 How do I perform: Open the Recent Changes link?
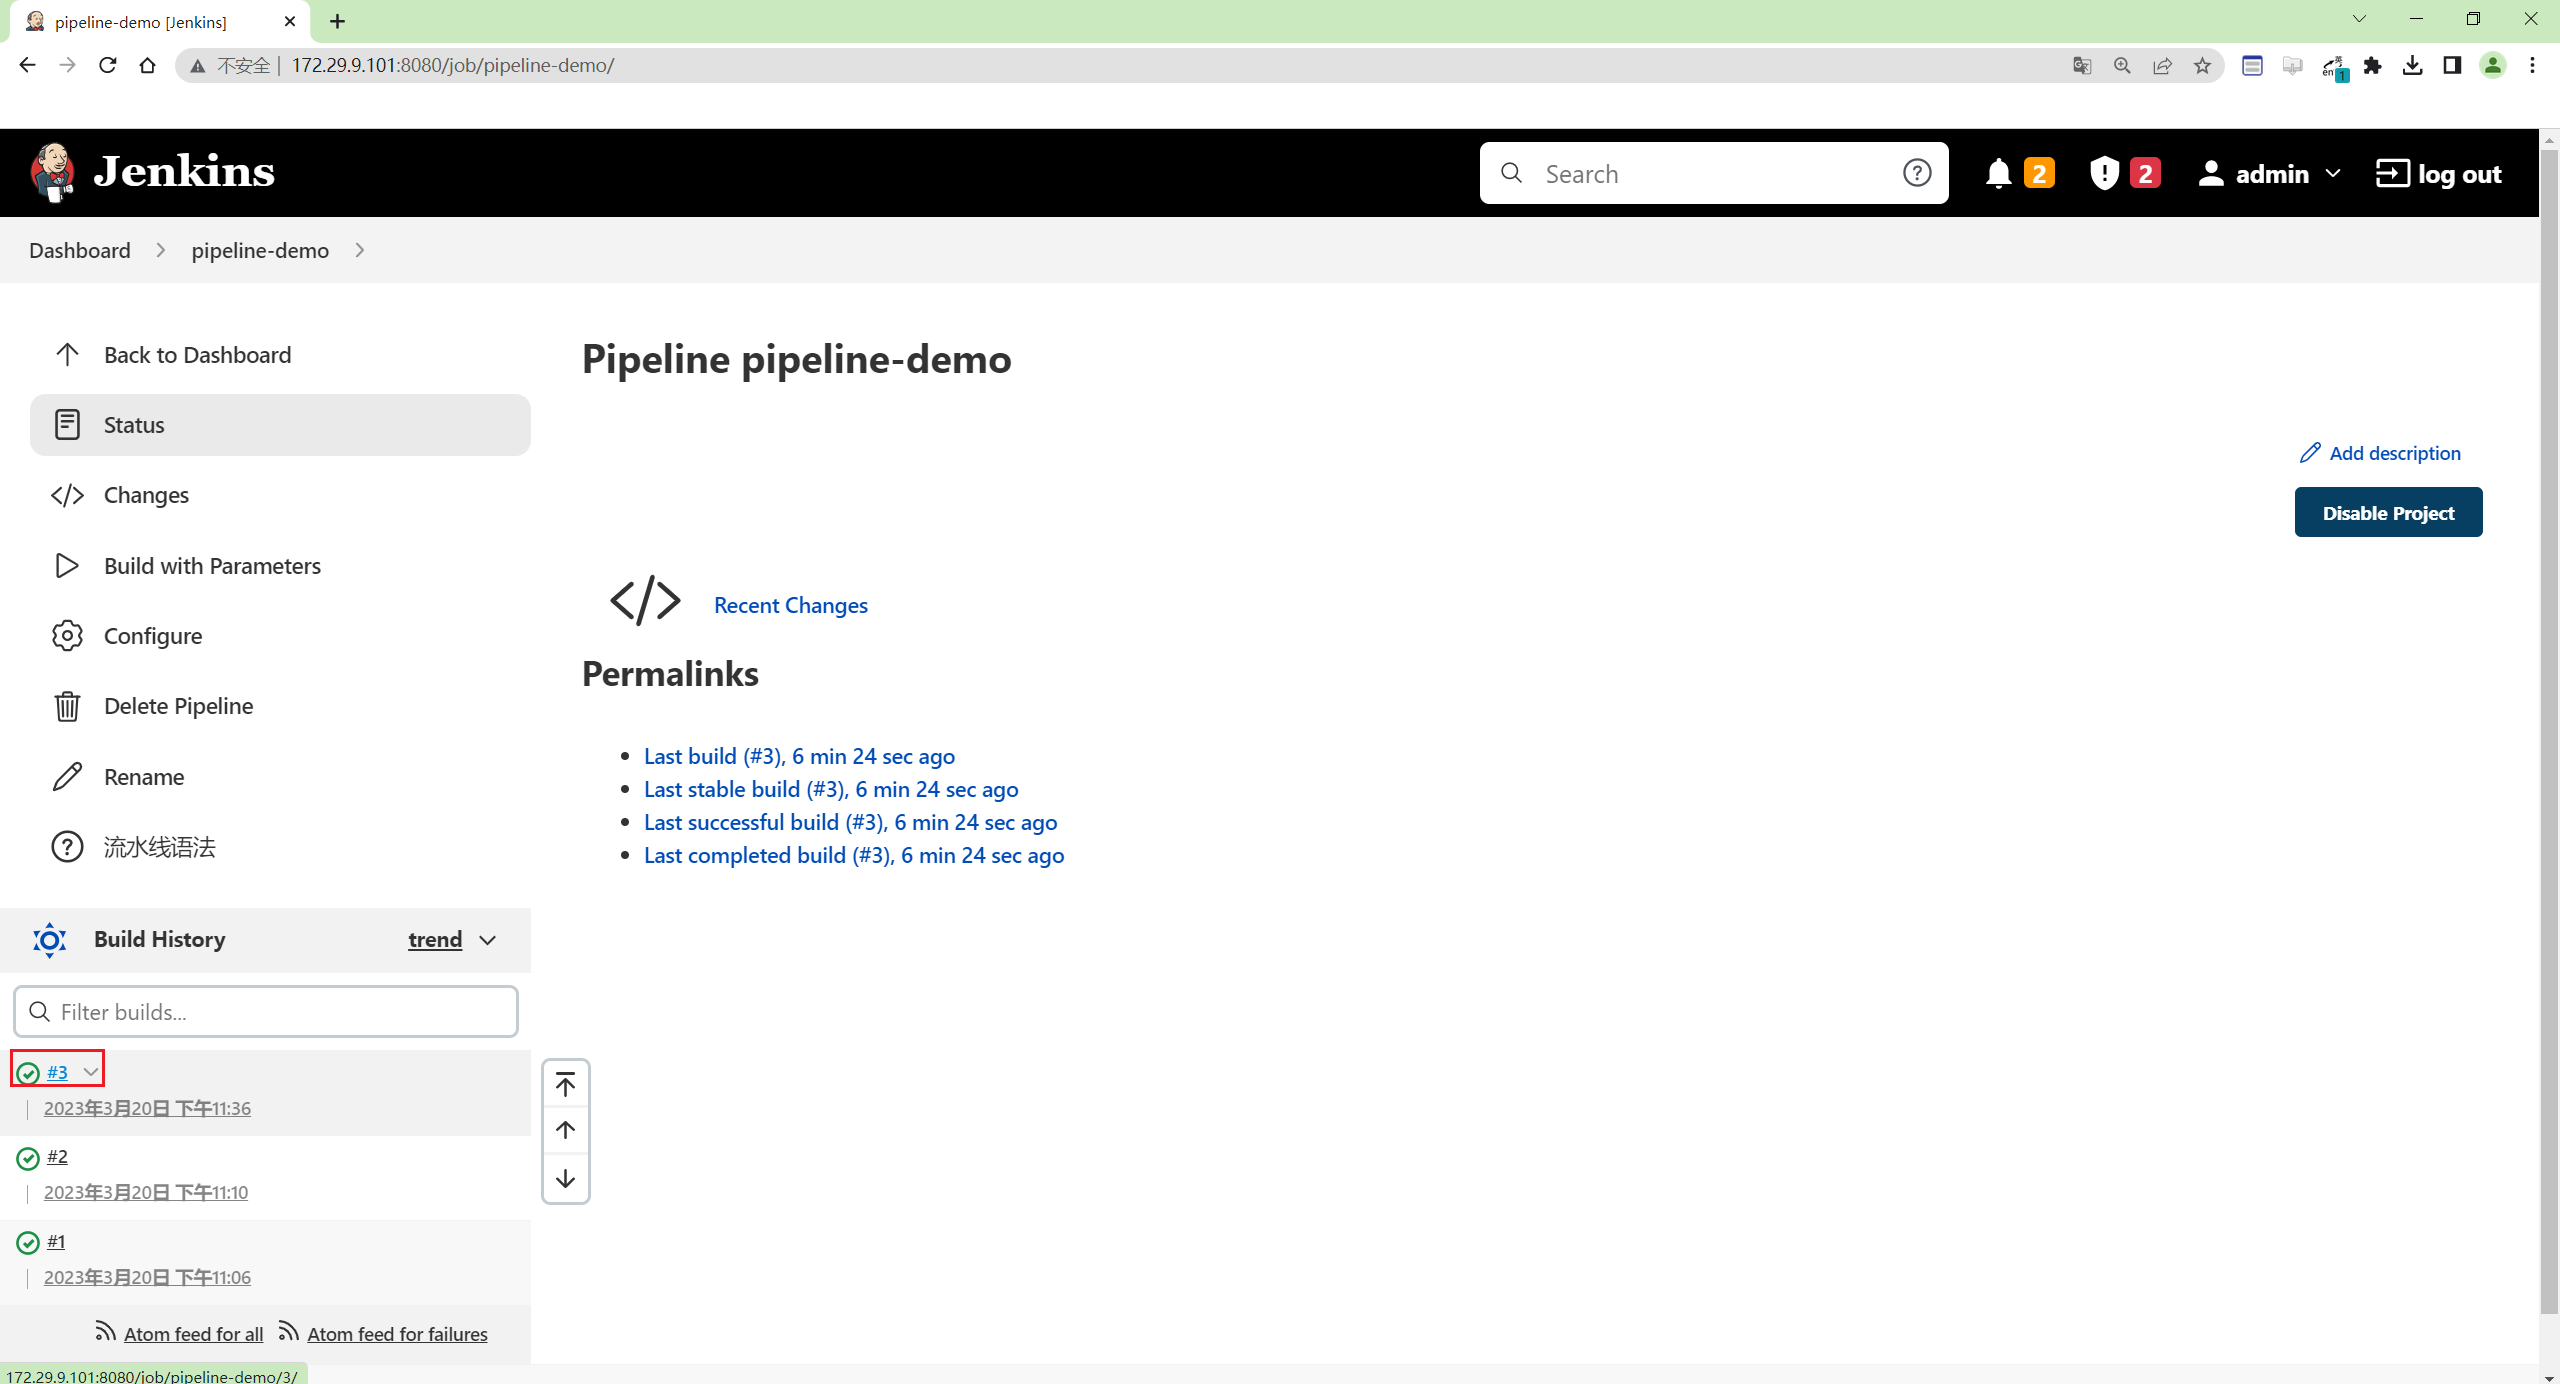790,605
